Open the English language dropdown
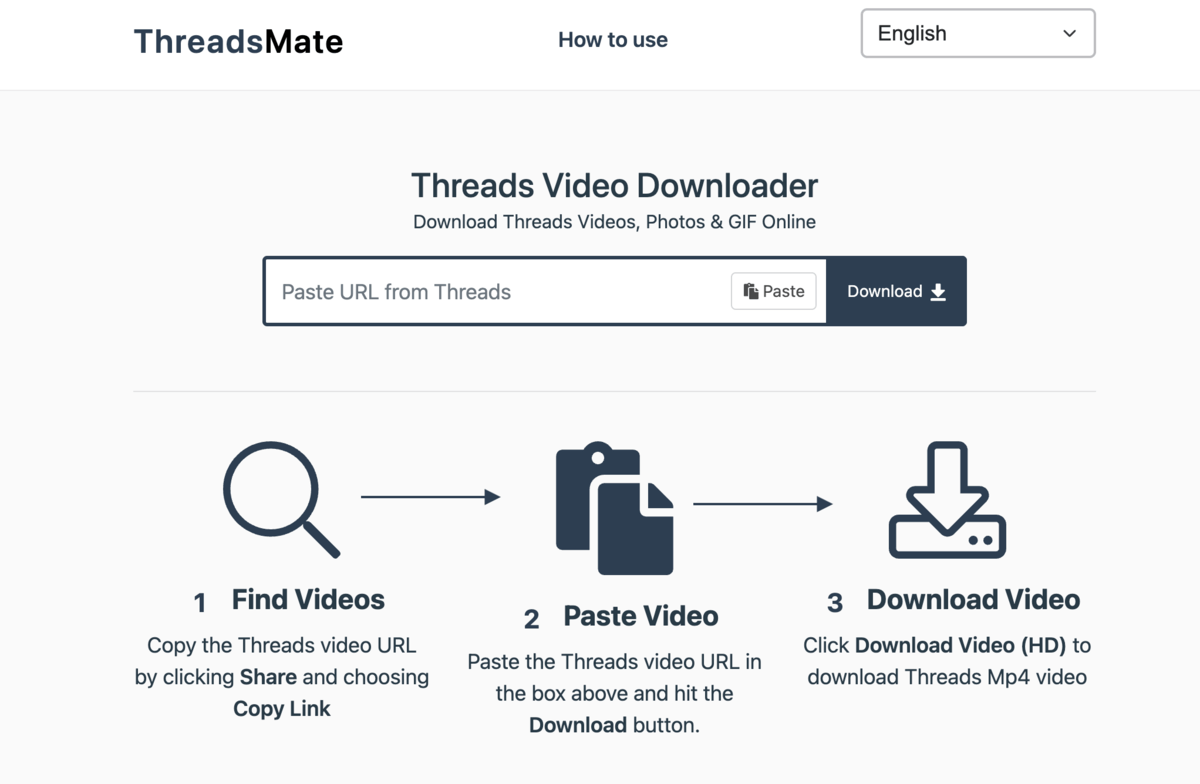 977,34
